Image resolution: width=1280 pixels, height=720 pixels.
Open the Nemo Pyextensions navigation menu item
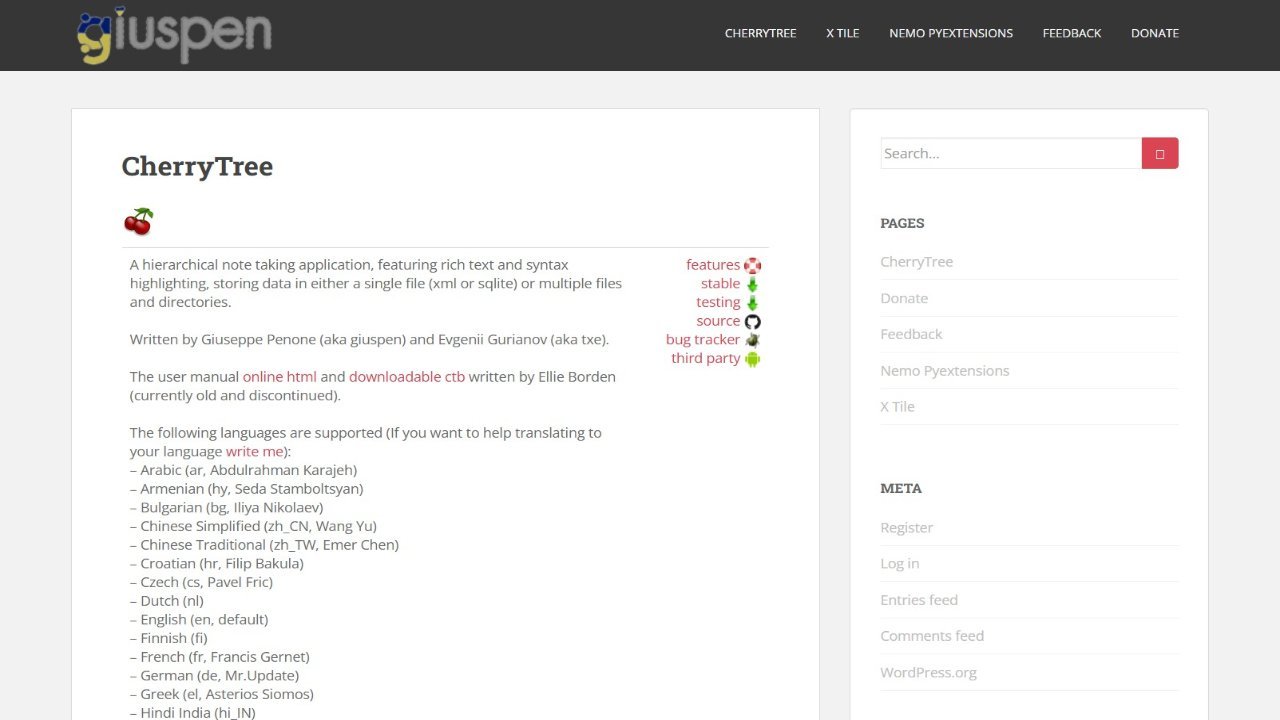click(951, 33)
